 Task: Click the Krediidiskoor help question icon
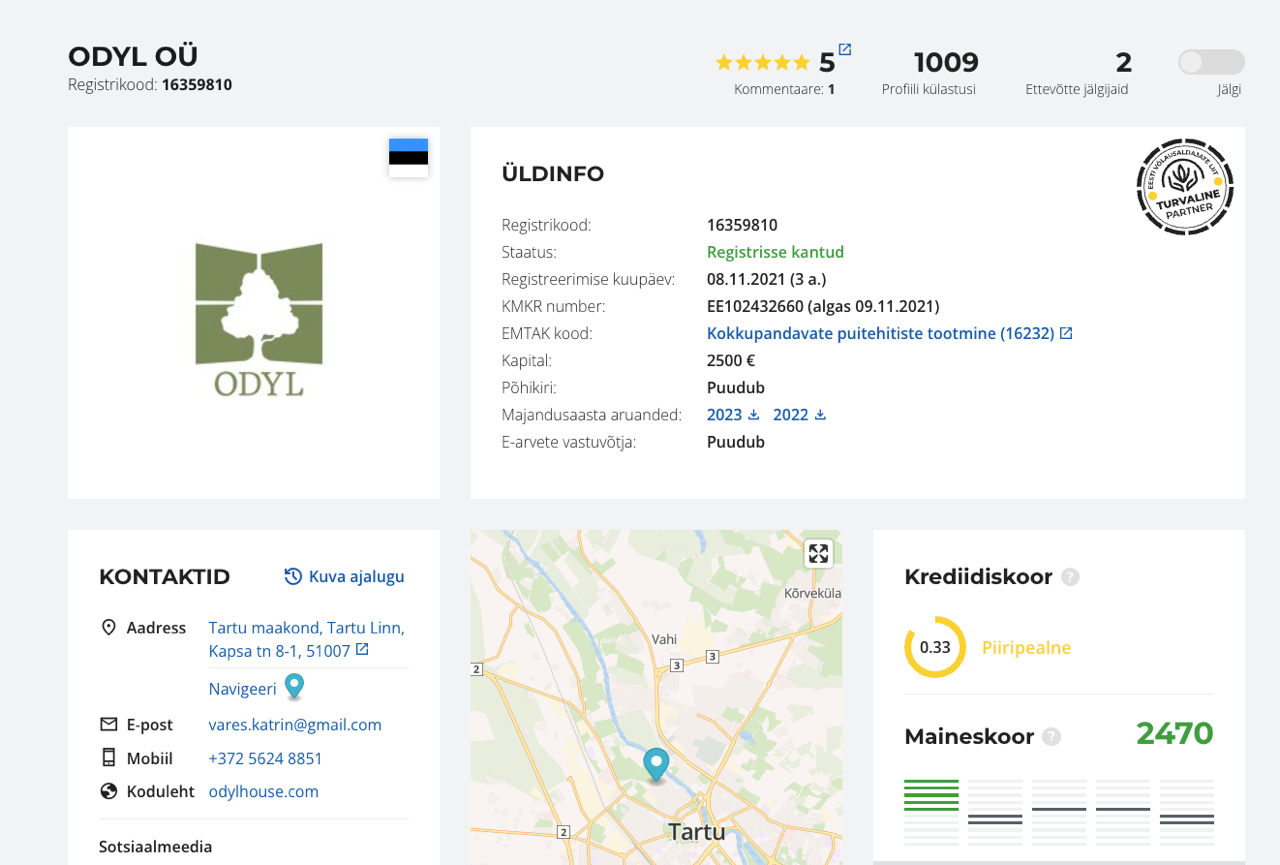click(x=1070, y=577)
